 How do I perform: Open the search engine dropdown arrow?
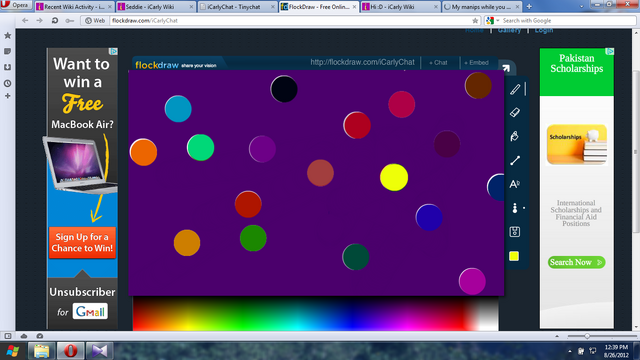point(498,20)
